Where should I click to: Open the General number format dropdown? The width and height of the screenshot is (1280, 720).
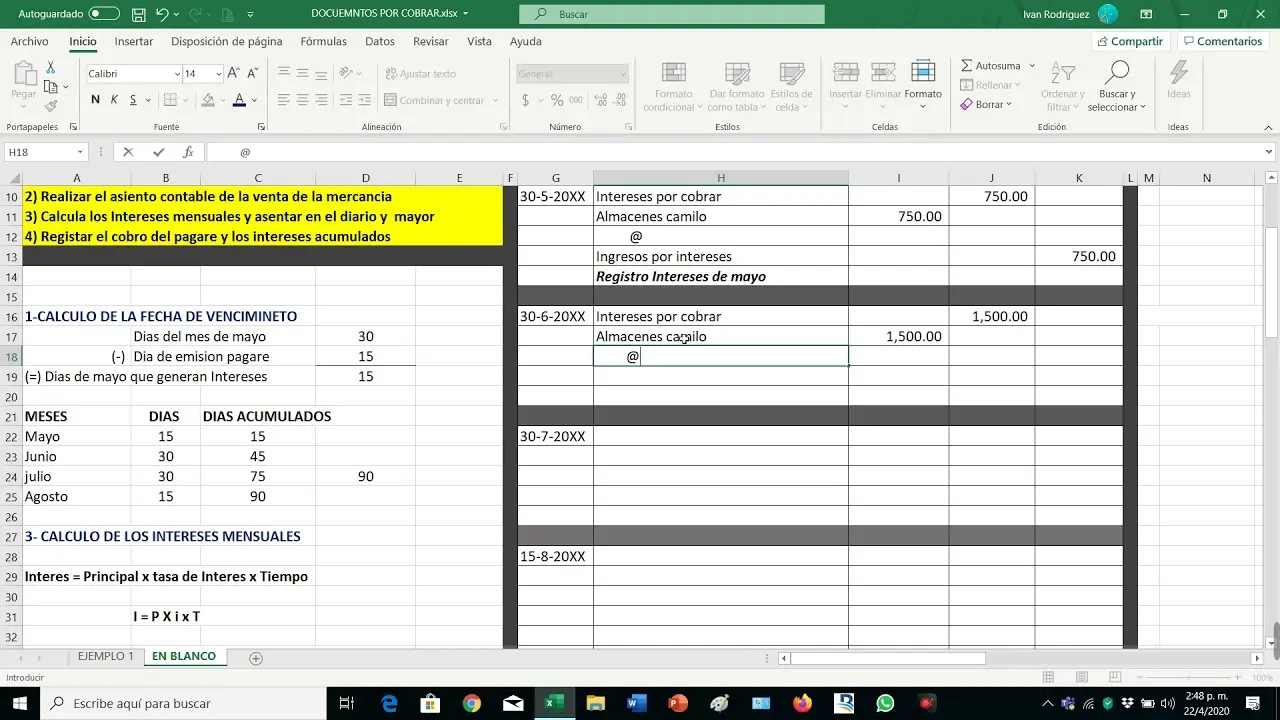[x=622, y=74]
